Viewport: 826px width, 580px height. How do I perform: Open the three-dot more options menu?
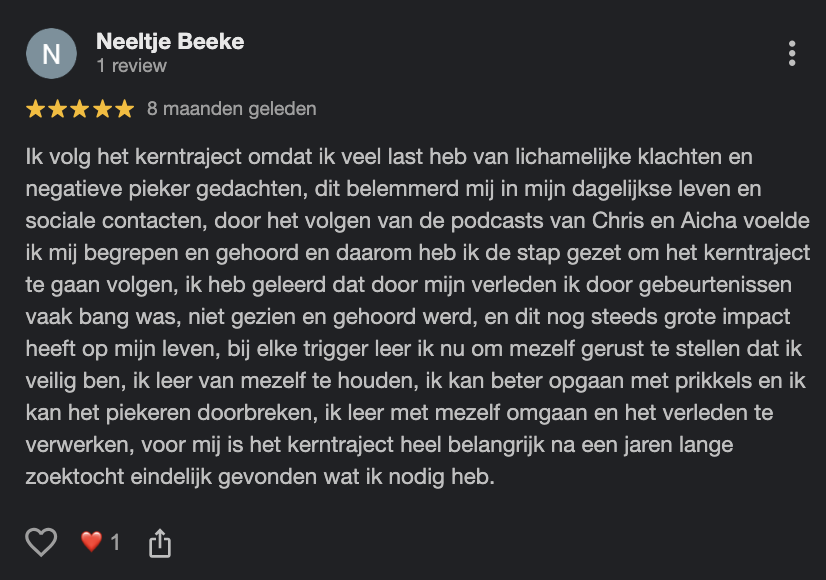(x=791, y=53)
